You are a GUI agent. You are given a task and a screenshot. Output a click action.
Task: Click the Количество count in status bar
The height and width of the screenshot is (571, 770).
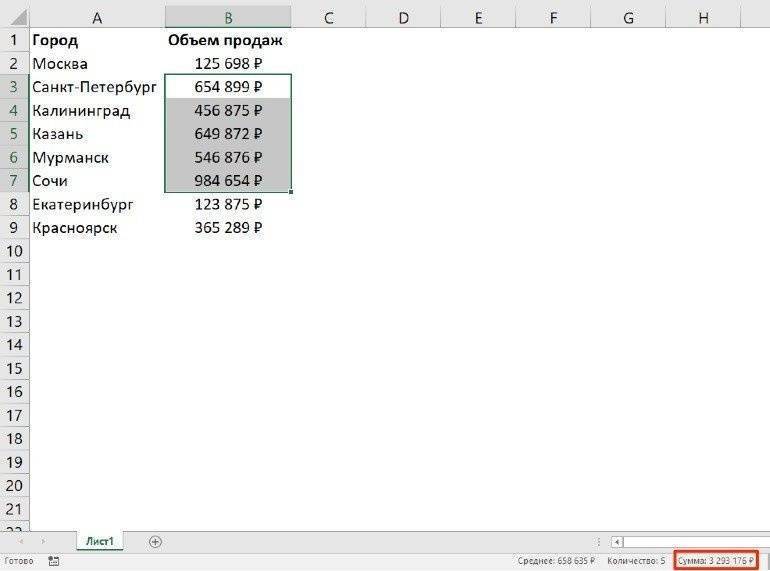tap(635, 561)
